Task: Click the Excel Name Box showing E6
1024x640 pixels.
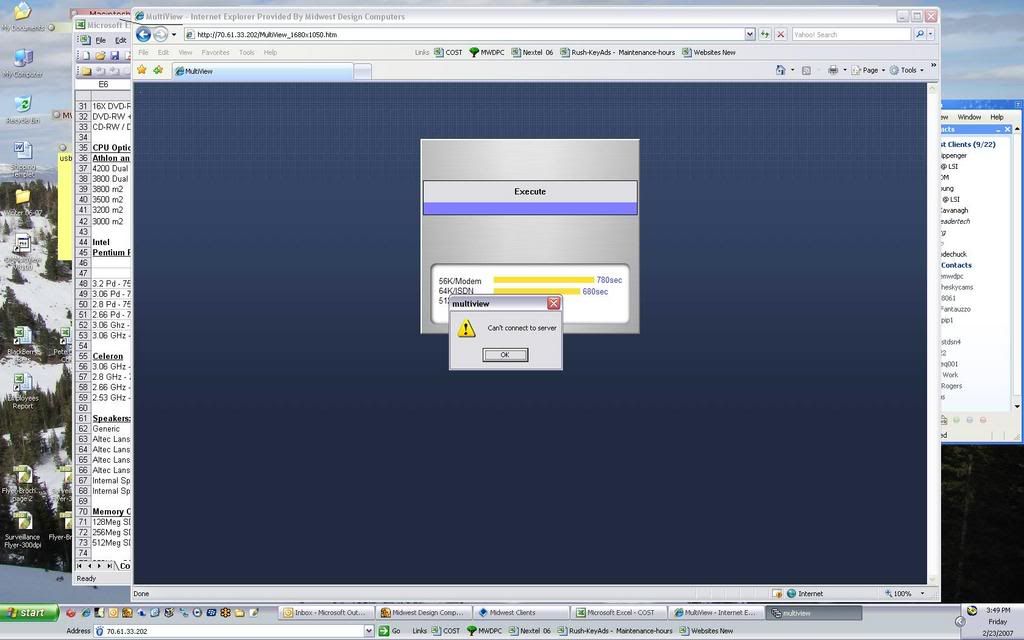Action: click(x=103, y=84)
